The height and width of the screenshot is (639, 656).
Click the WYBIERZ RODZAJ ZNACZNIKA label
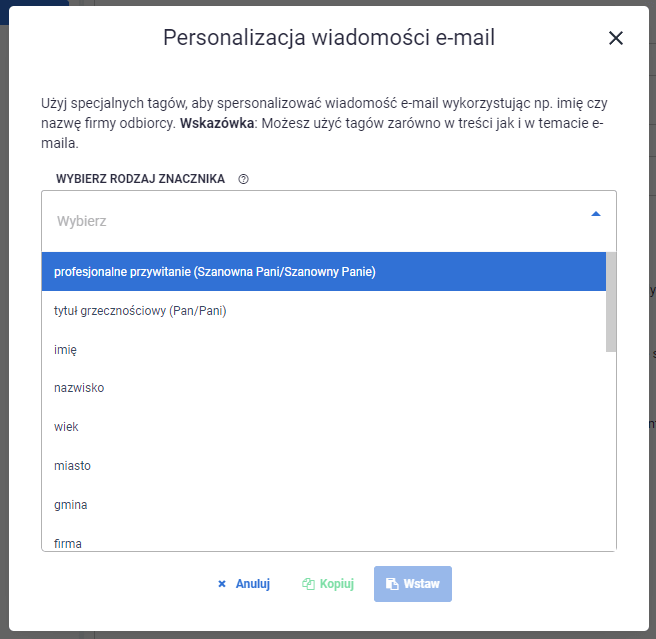pos(140,179)
